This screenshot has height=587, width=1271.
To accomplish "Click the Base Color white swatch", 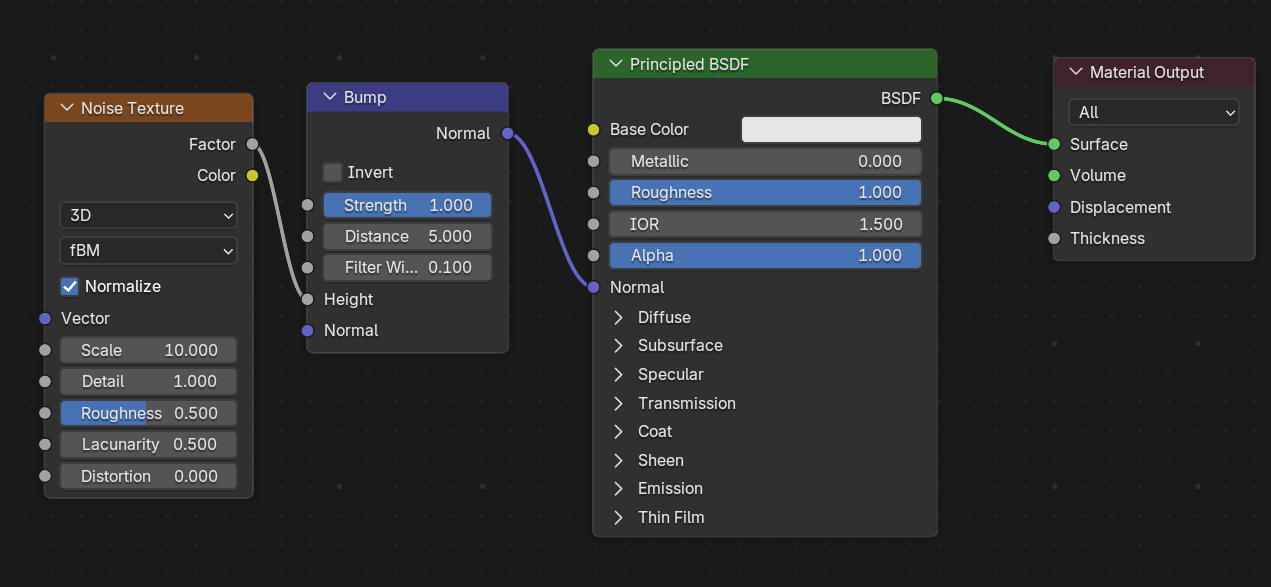I will (830, 130).
